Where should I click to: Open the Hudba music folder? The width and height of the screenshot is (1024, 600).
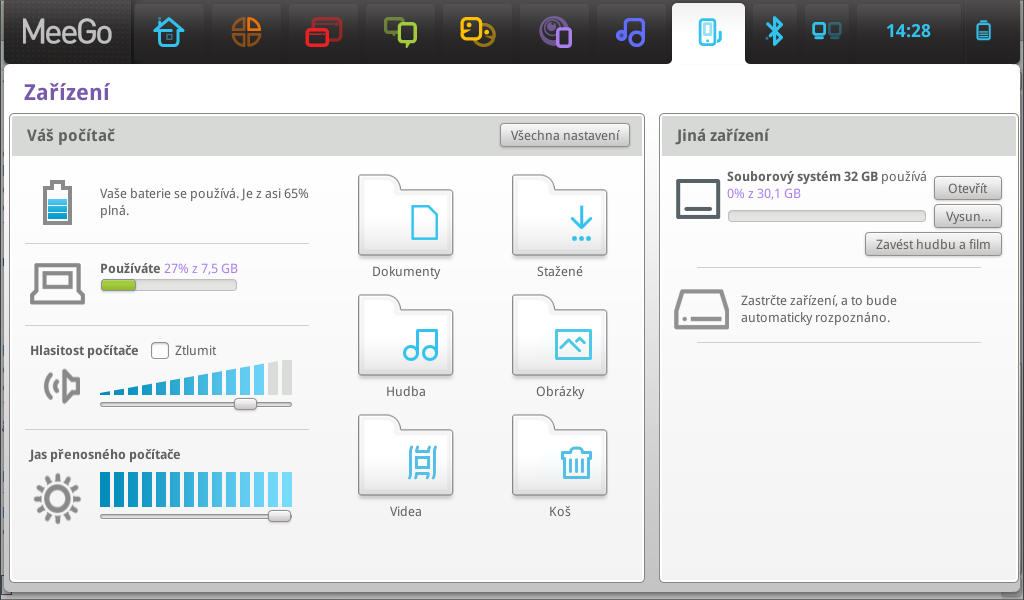pos(405,337)
